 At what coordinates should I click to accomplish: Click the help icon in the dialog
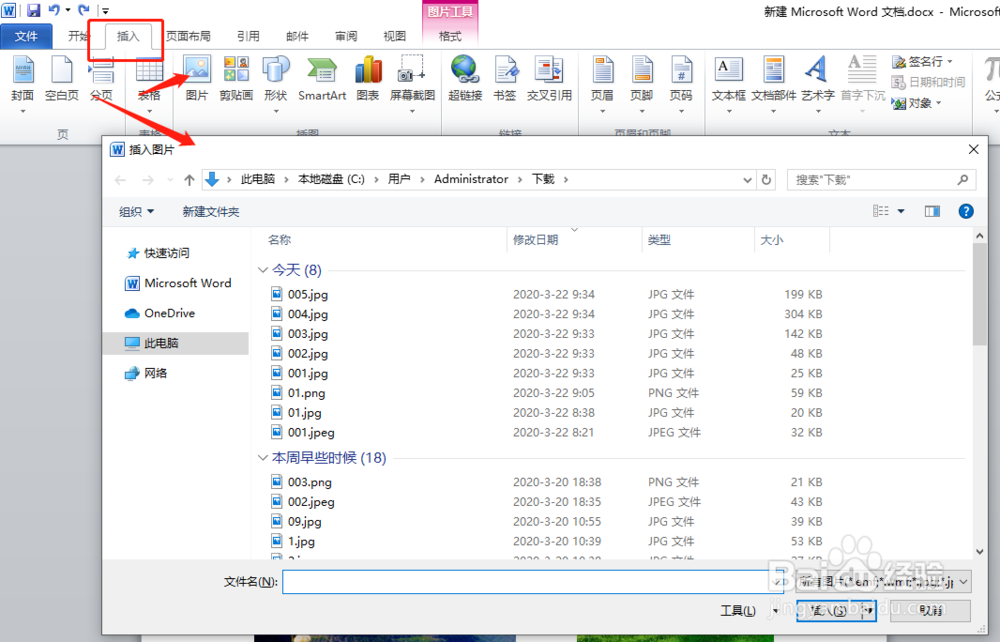(966, 211)
